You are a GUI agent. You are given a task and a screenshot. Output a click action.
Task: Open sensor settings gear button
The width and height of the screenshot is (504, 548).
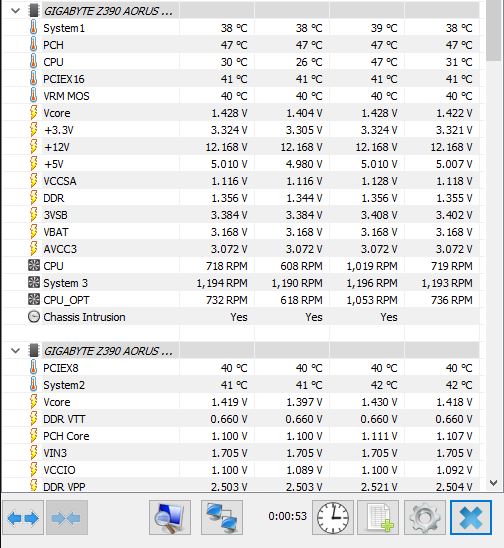425,518
